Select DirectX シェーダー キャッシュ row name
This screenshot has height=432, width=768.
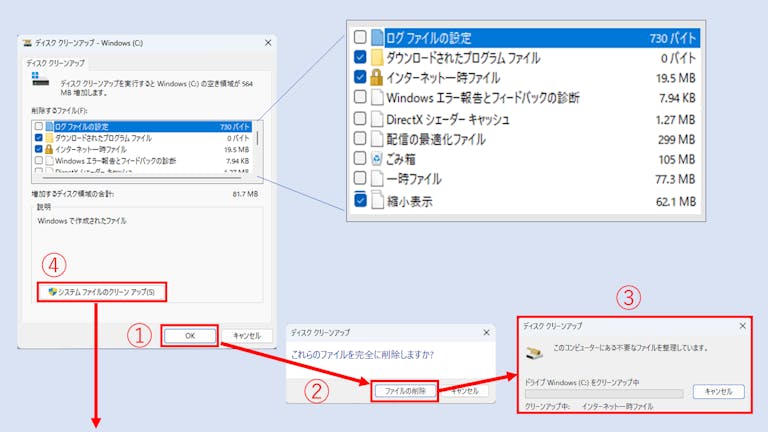(448, 119)
